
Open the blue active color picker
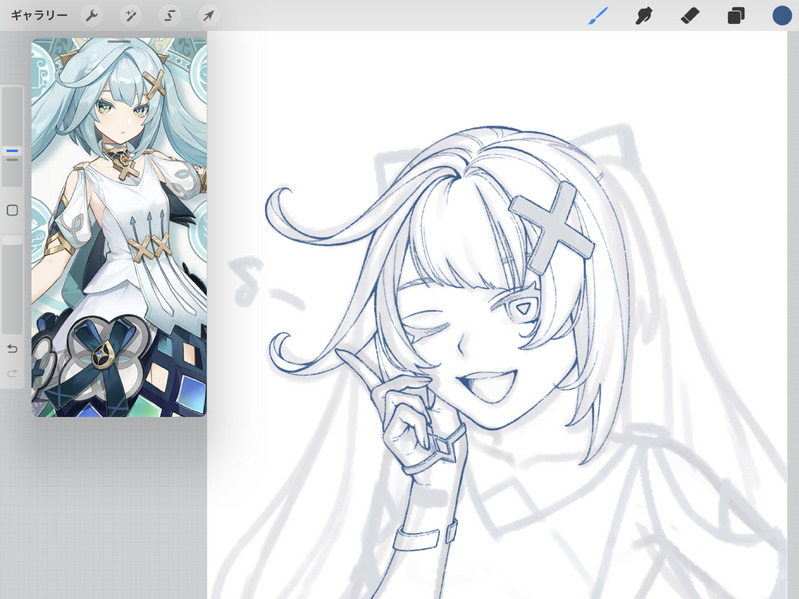(782, 15)
